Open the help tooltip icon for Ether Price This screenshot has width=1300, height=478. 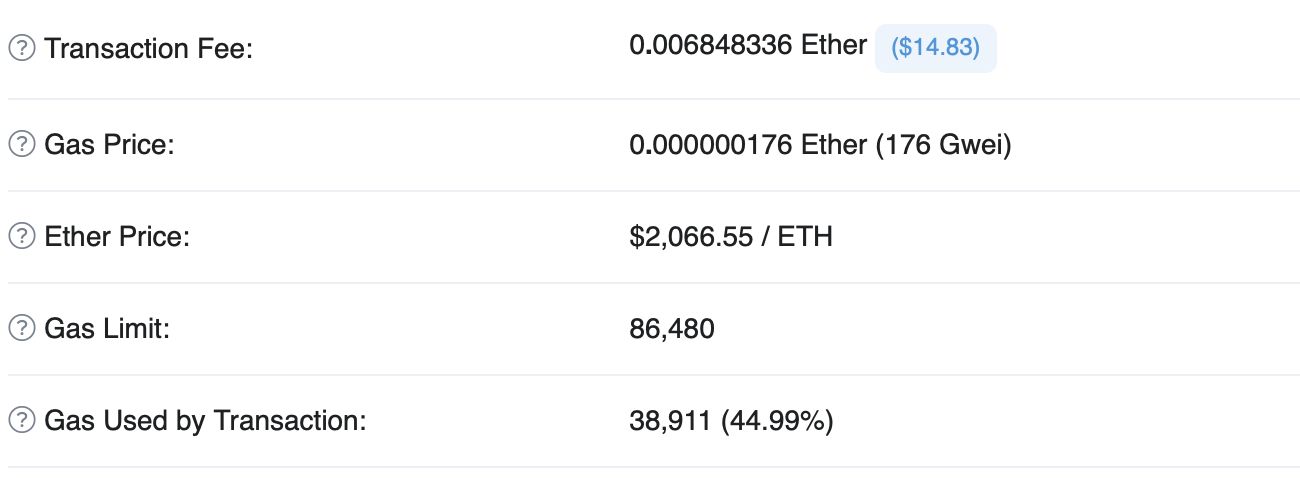21,236
